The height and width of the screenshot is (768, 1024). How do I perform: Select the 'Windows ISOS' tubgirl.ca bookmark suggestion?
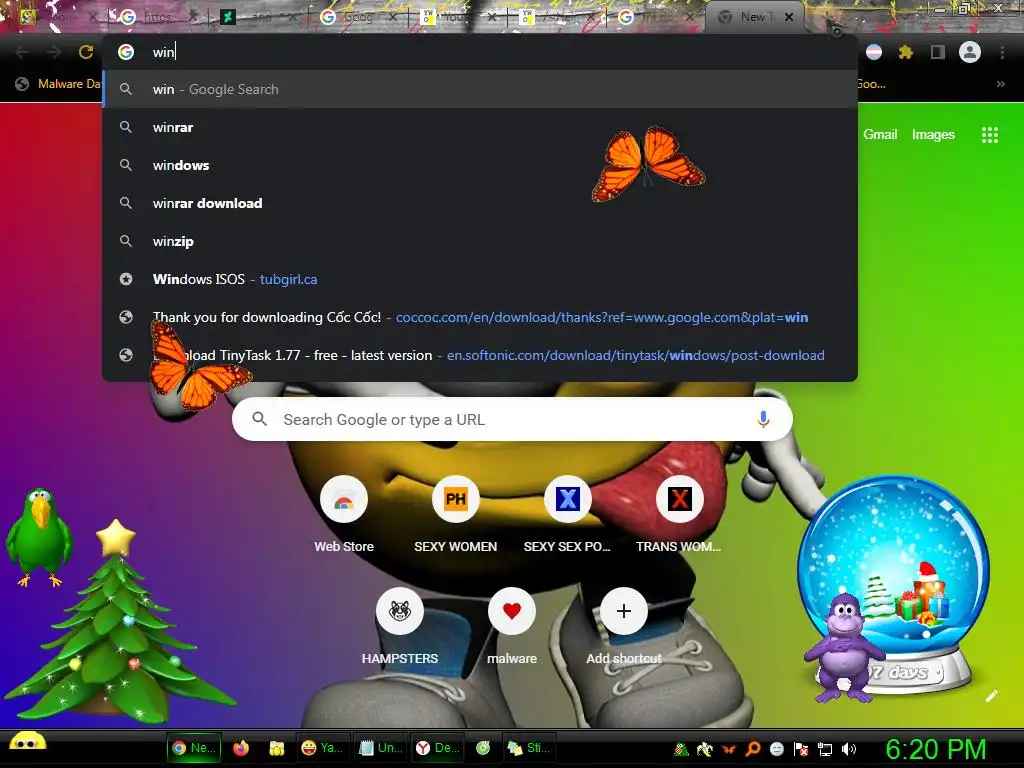click(480, 279)
